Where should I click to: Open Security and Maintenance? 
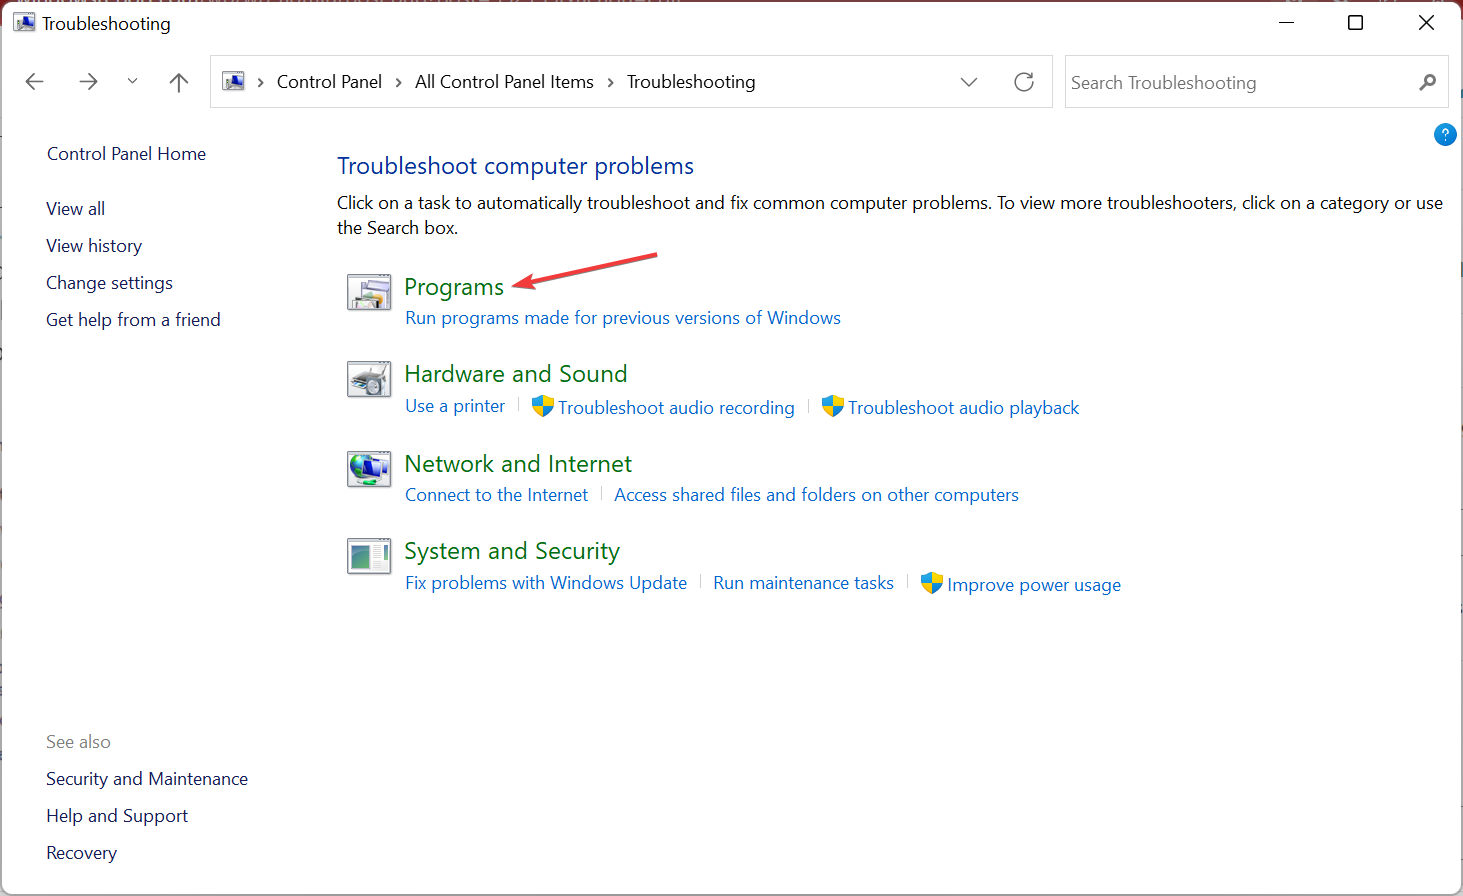click(147, 779)
